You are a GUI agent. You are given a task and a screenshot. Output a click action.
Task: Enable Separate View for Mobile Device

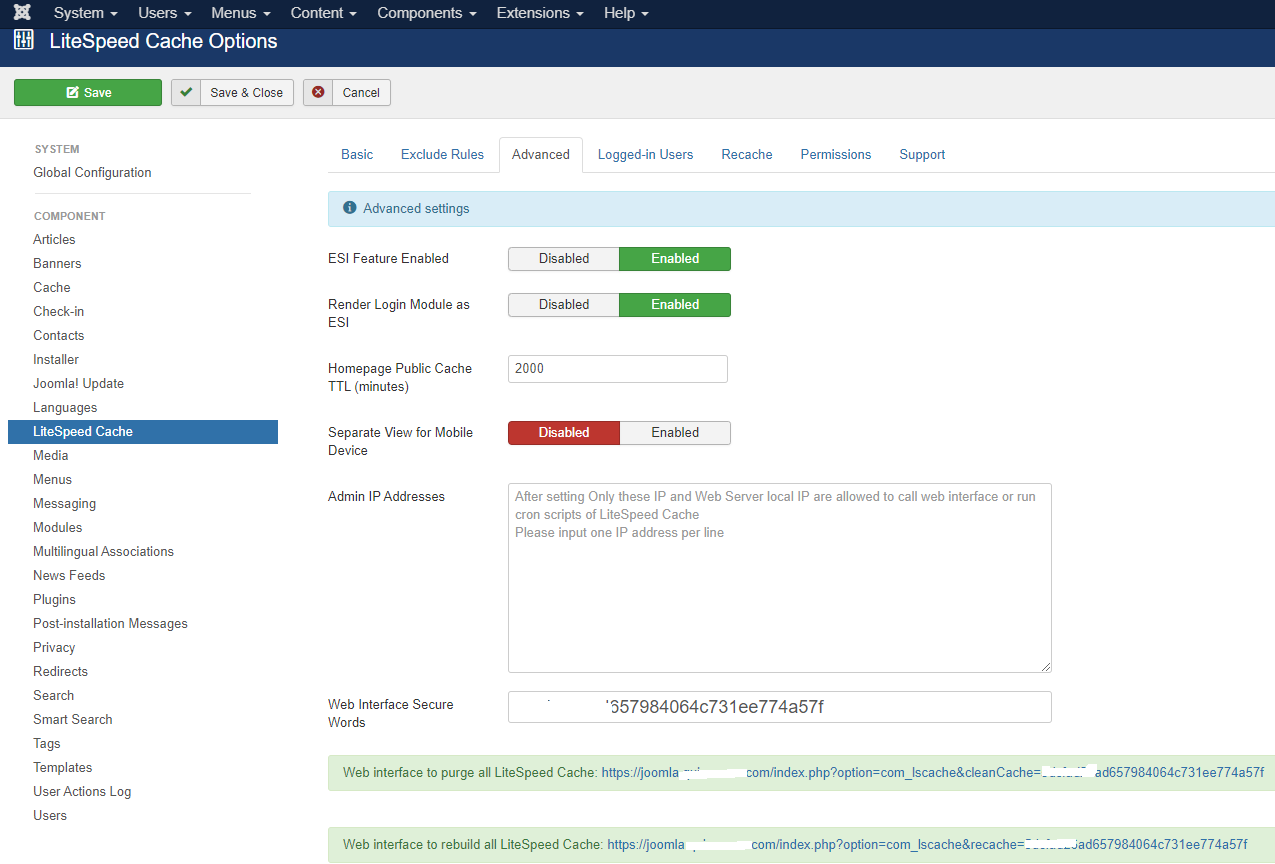pos(675,432)
